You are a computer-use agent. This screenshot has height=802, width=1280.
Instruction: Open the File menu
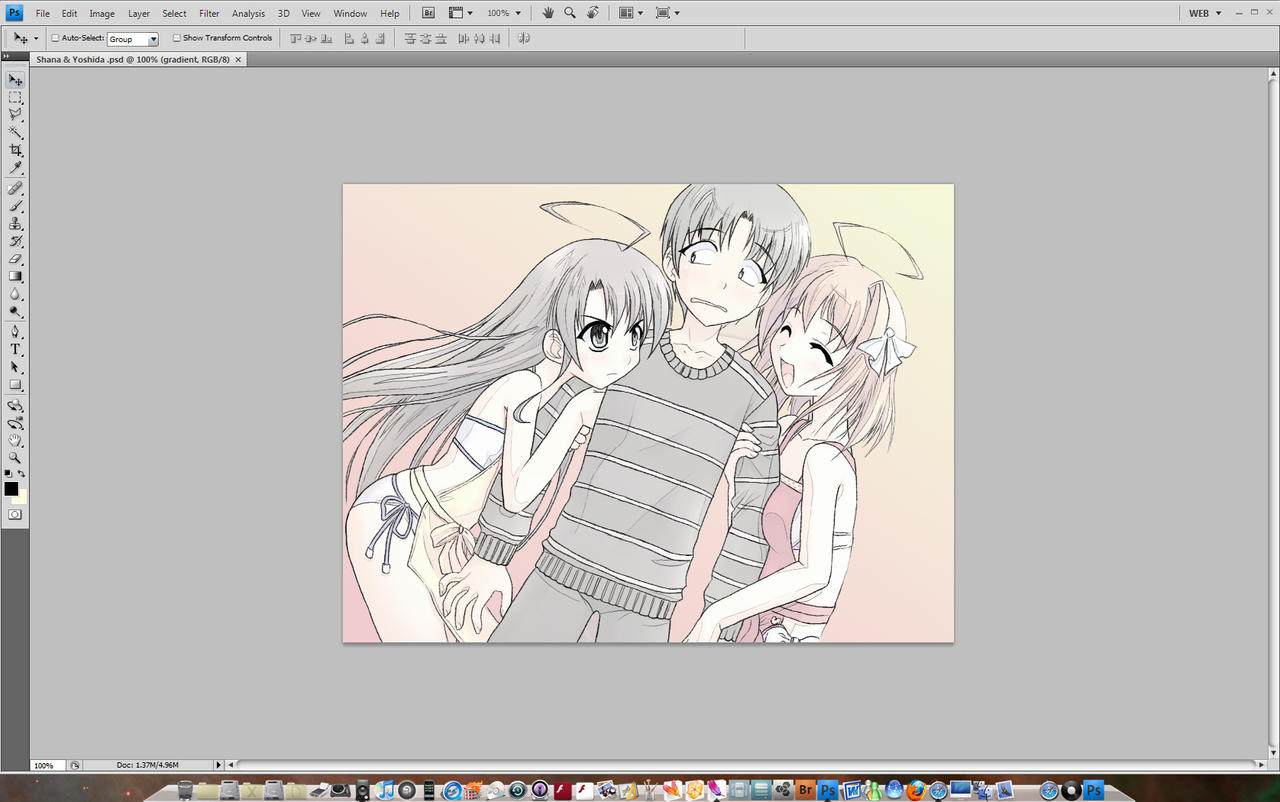click(x=43, y=13)
